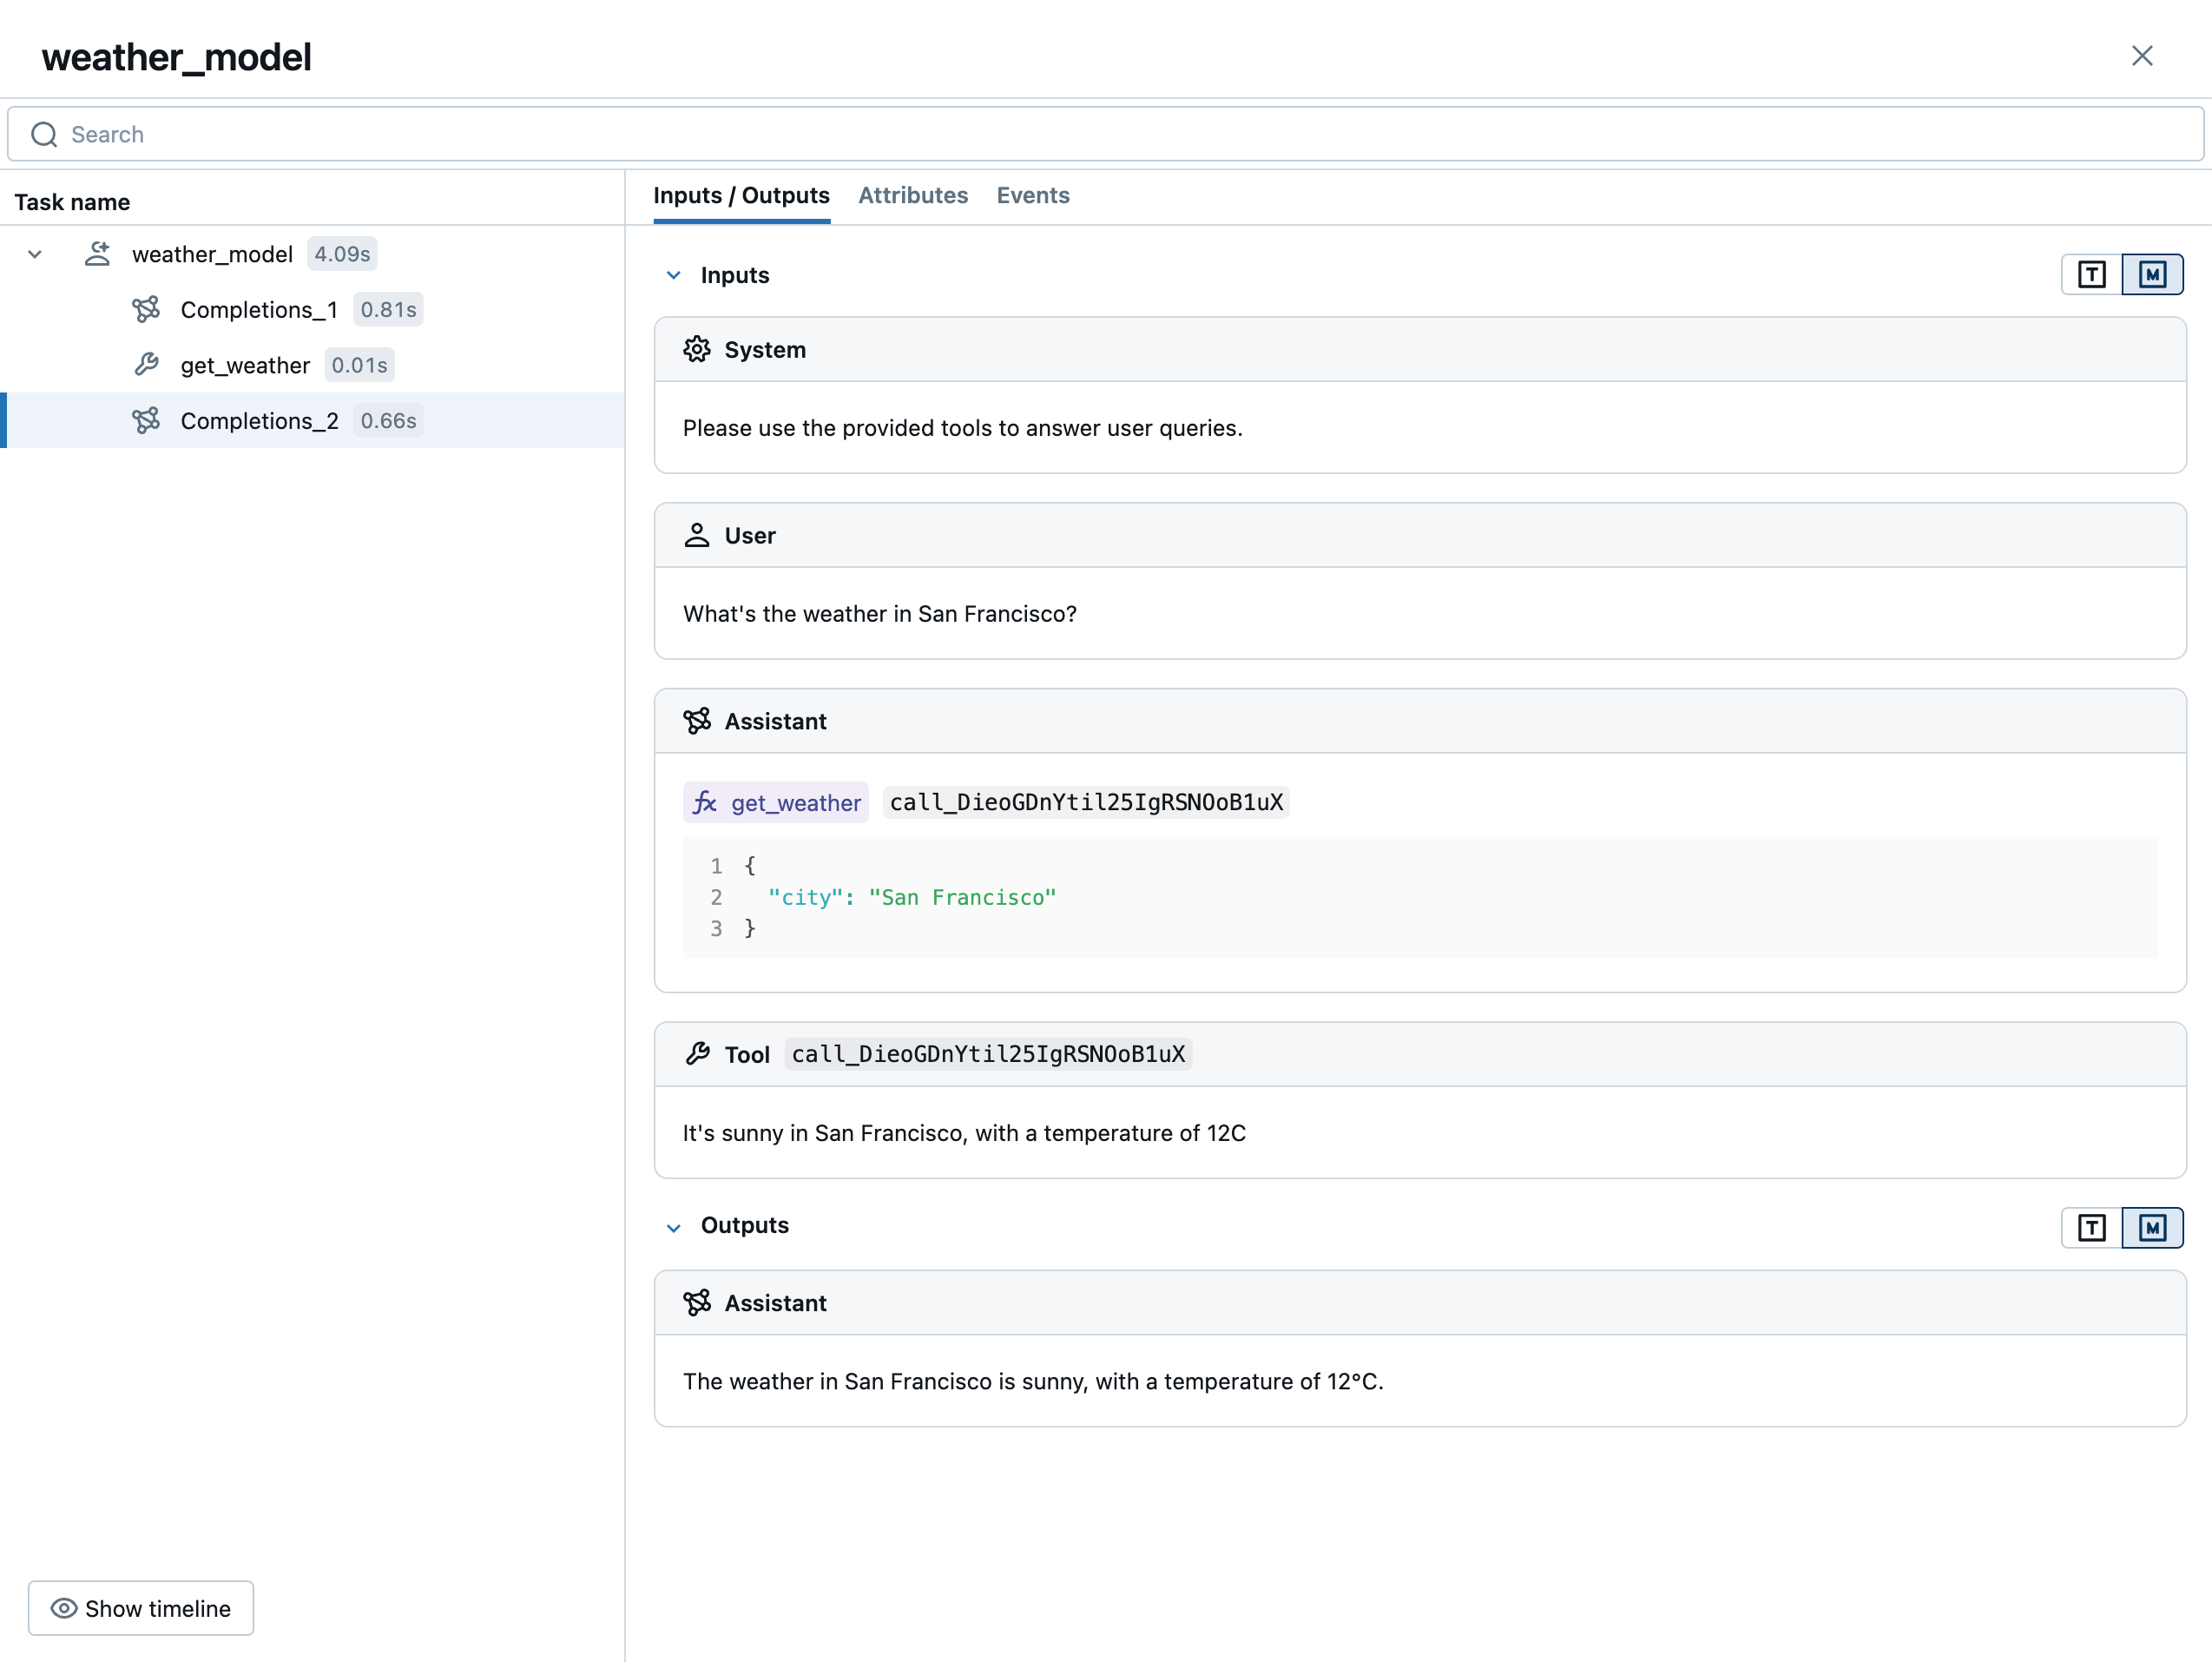The height and width of the screenshot is (1662, 2212).
Task: Click the gear icon in System header
Action: (x=696, y=349)
